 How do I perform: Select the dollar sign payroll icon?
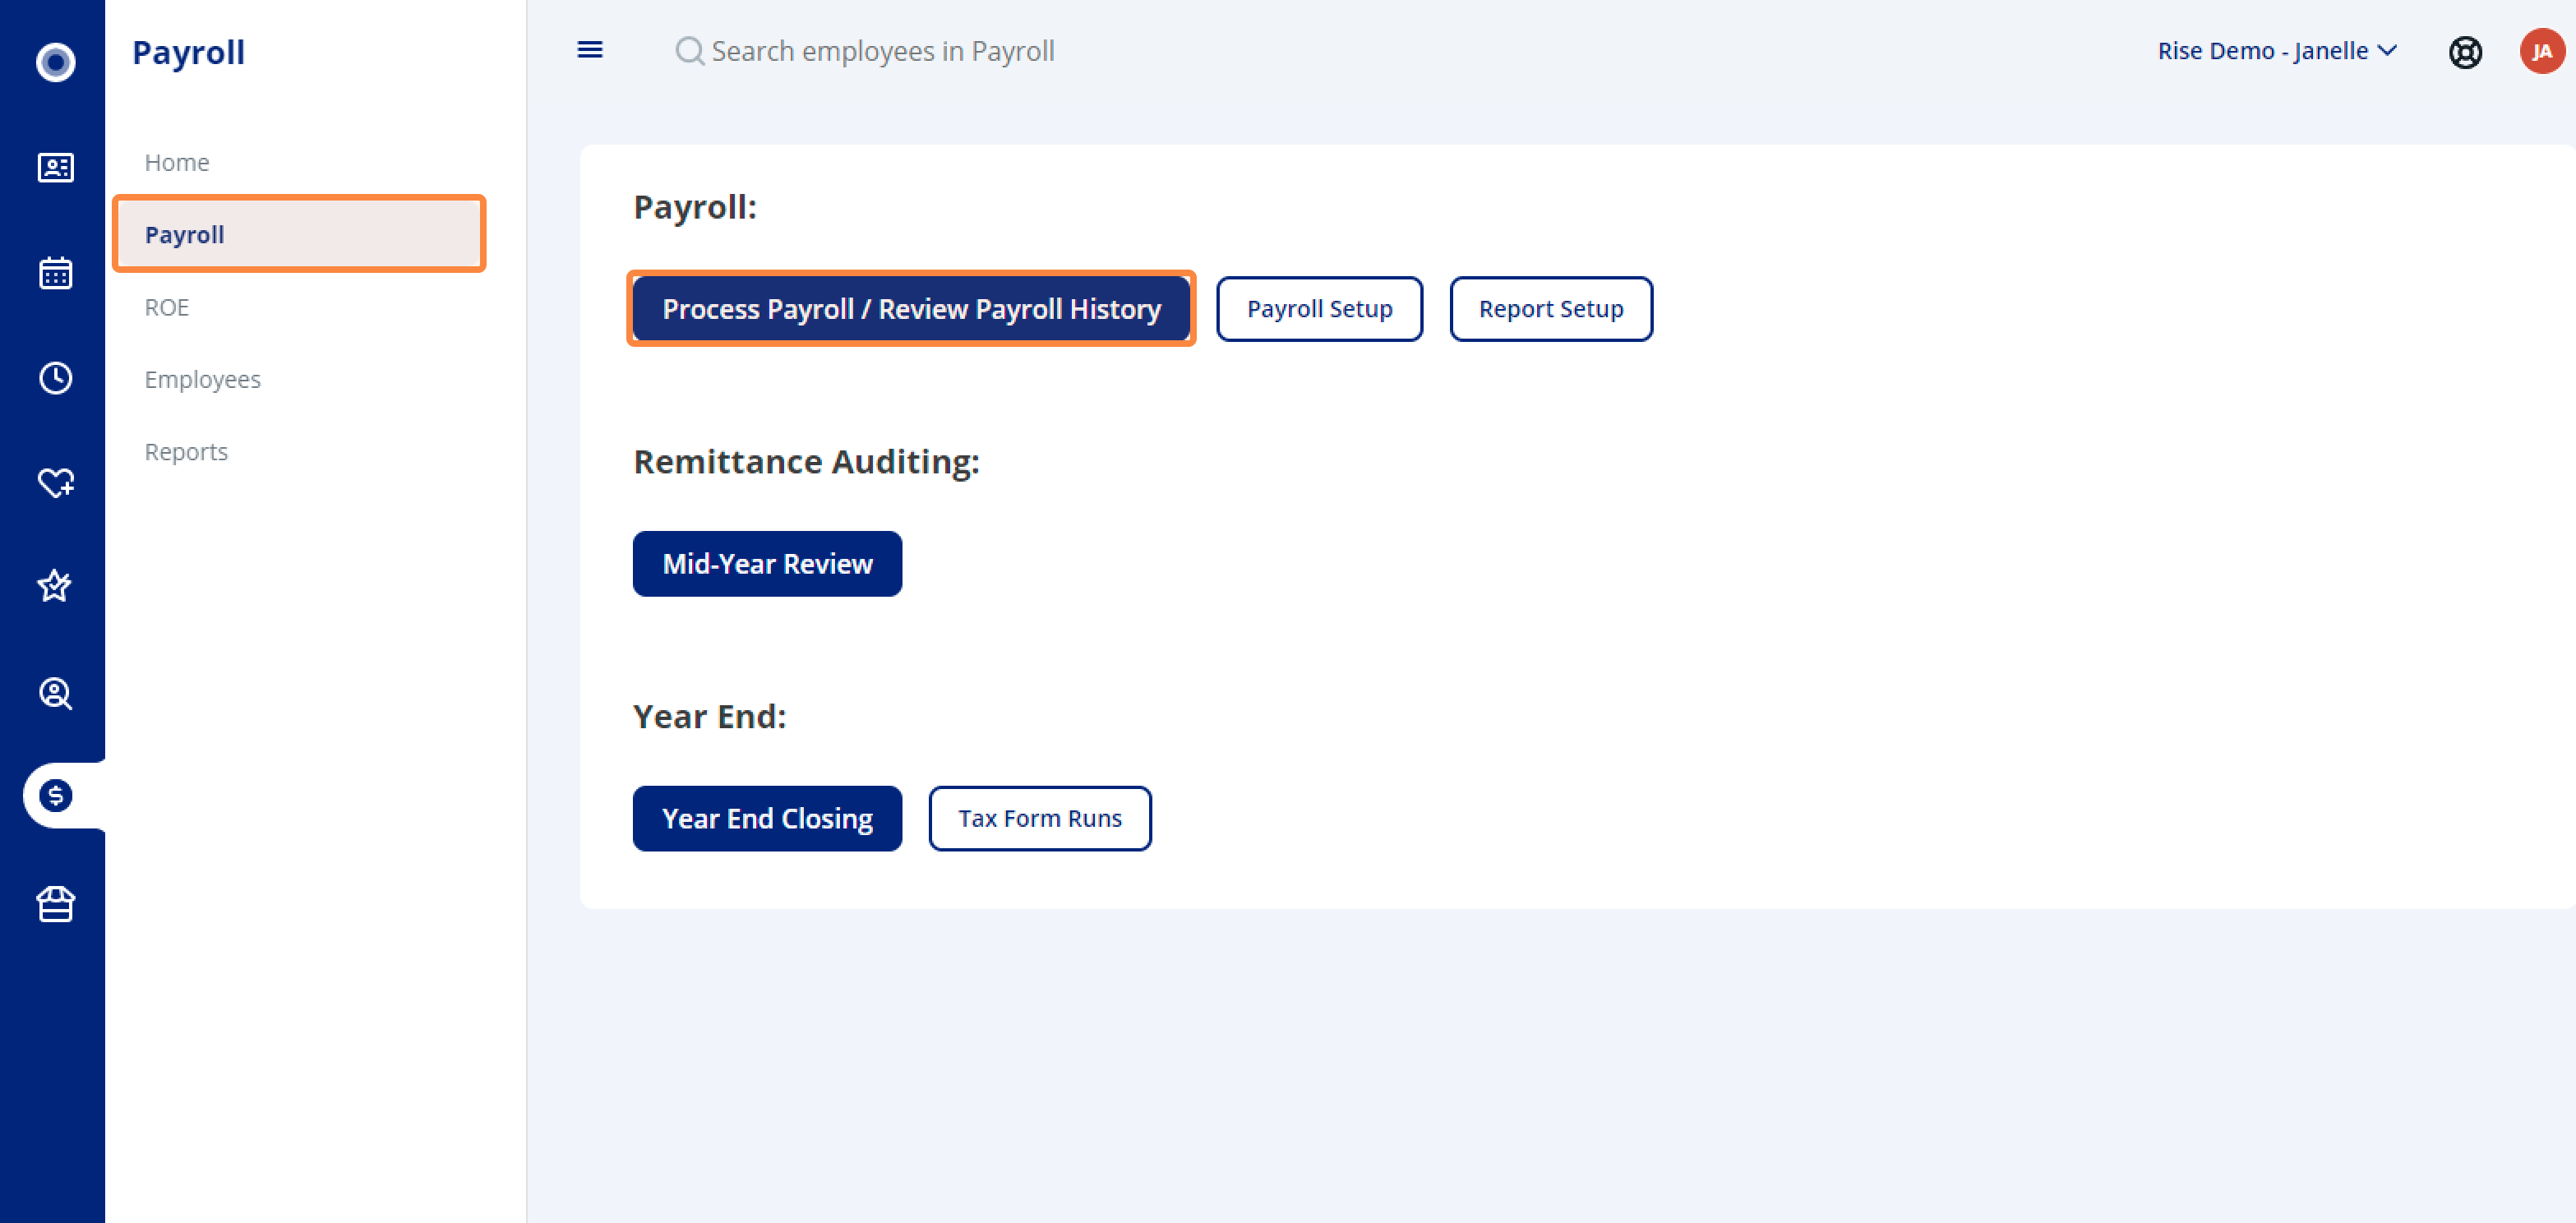tap(56, 796)
